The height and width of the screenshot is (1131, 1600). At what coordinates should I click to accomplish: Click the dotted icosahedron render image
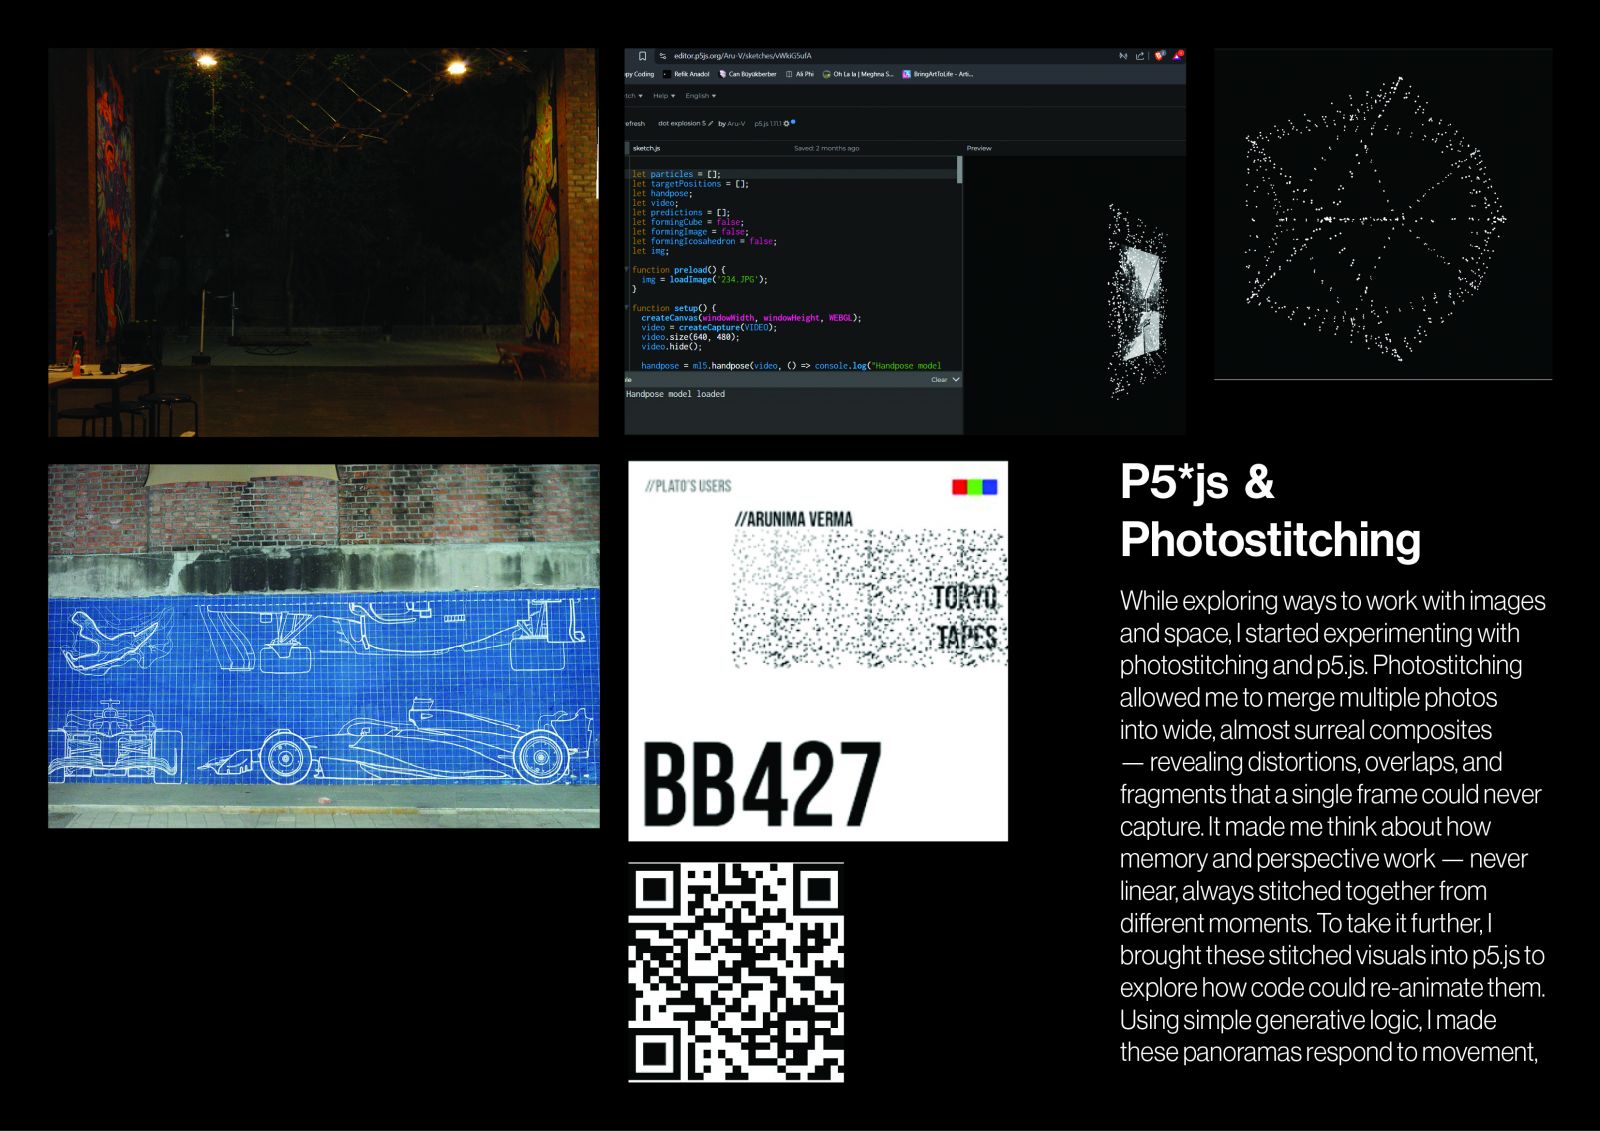click(x=1383, y=214)
